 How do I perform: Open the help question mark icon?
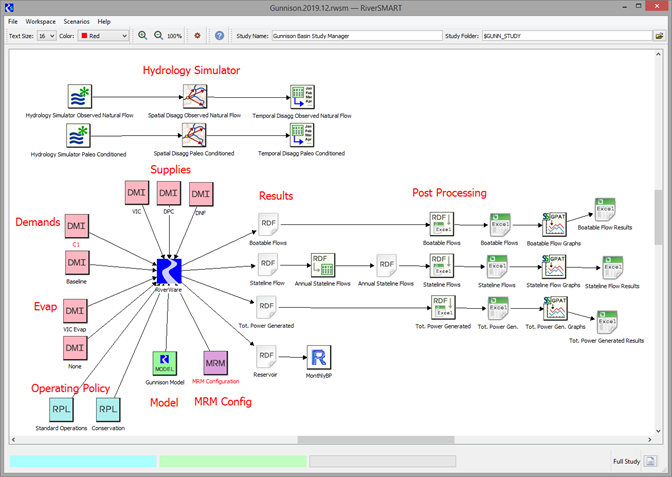coord(219,36)
